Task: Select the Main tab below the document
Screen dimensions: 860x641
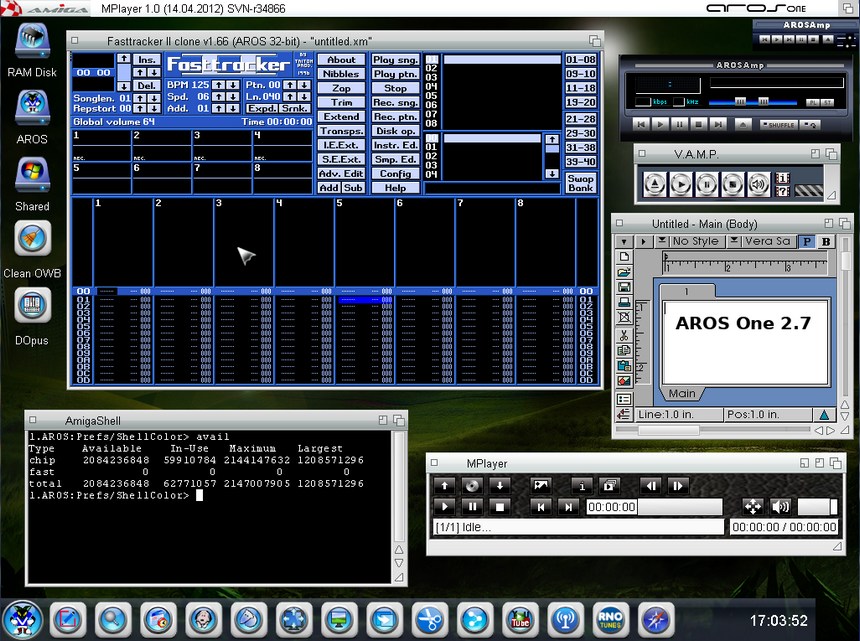Action: [x=682, y=393]
